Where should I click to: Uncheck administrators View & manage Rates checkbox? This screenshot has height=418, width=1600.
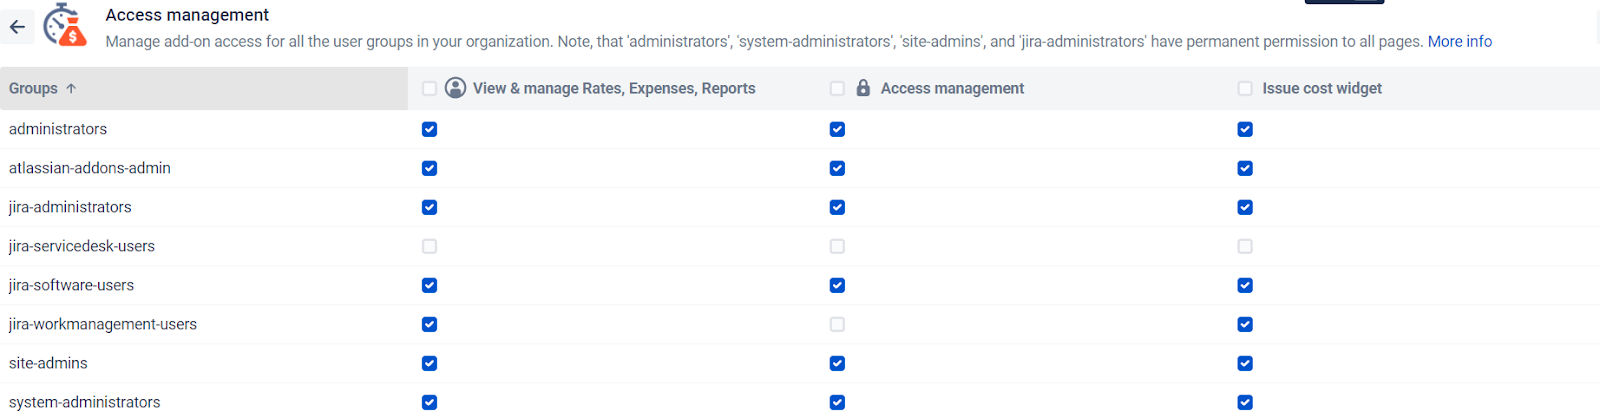(430, 129)
